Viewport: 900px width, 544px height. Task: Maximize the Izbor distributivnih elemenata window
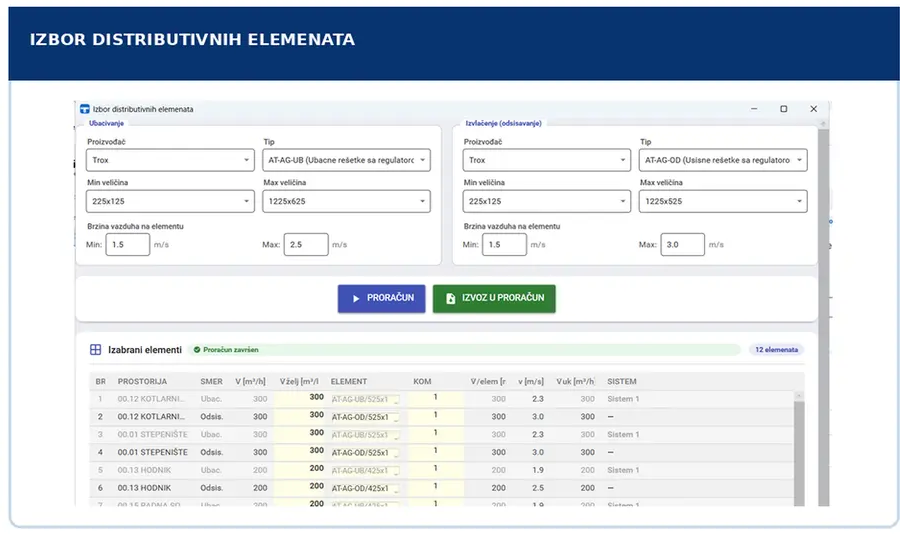coord(783,109)
